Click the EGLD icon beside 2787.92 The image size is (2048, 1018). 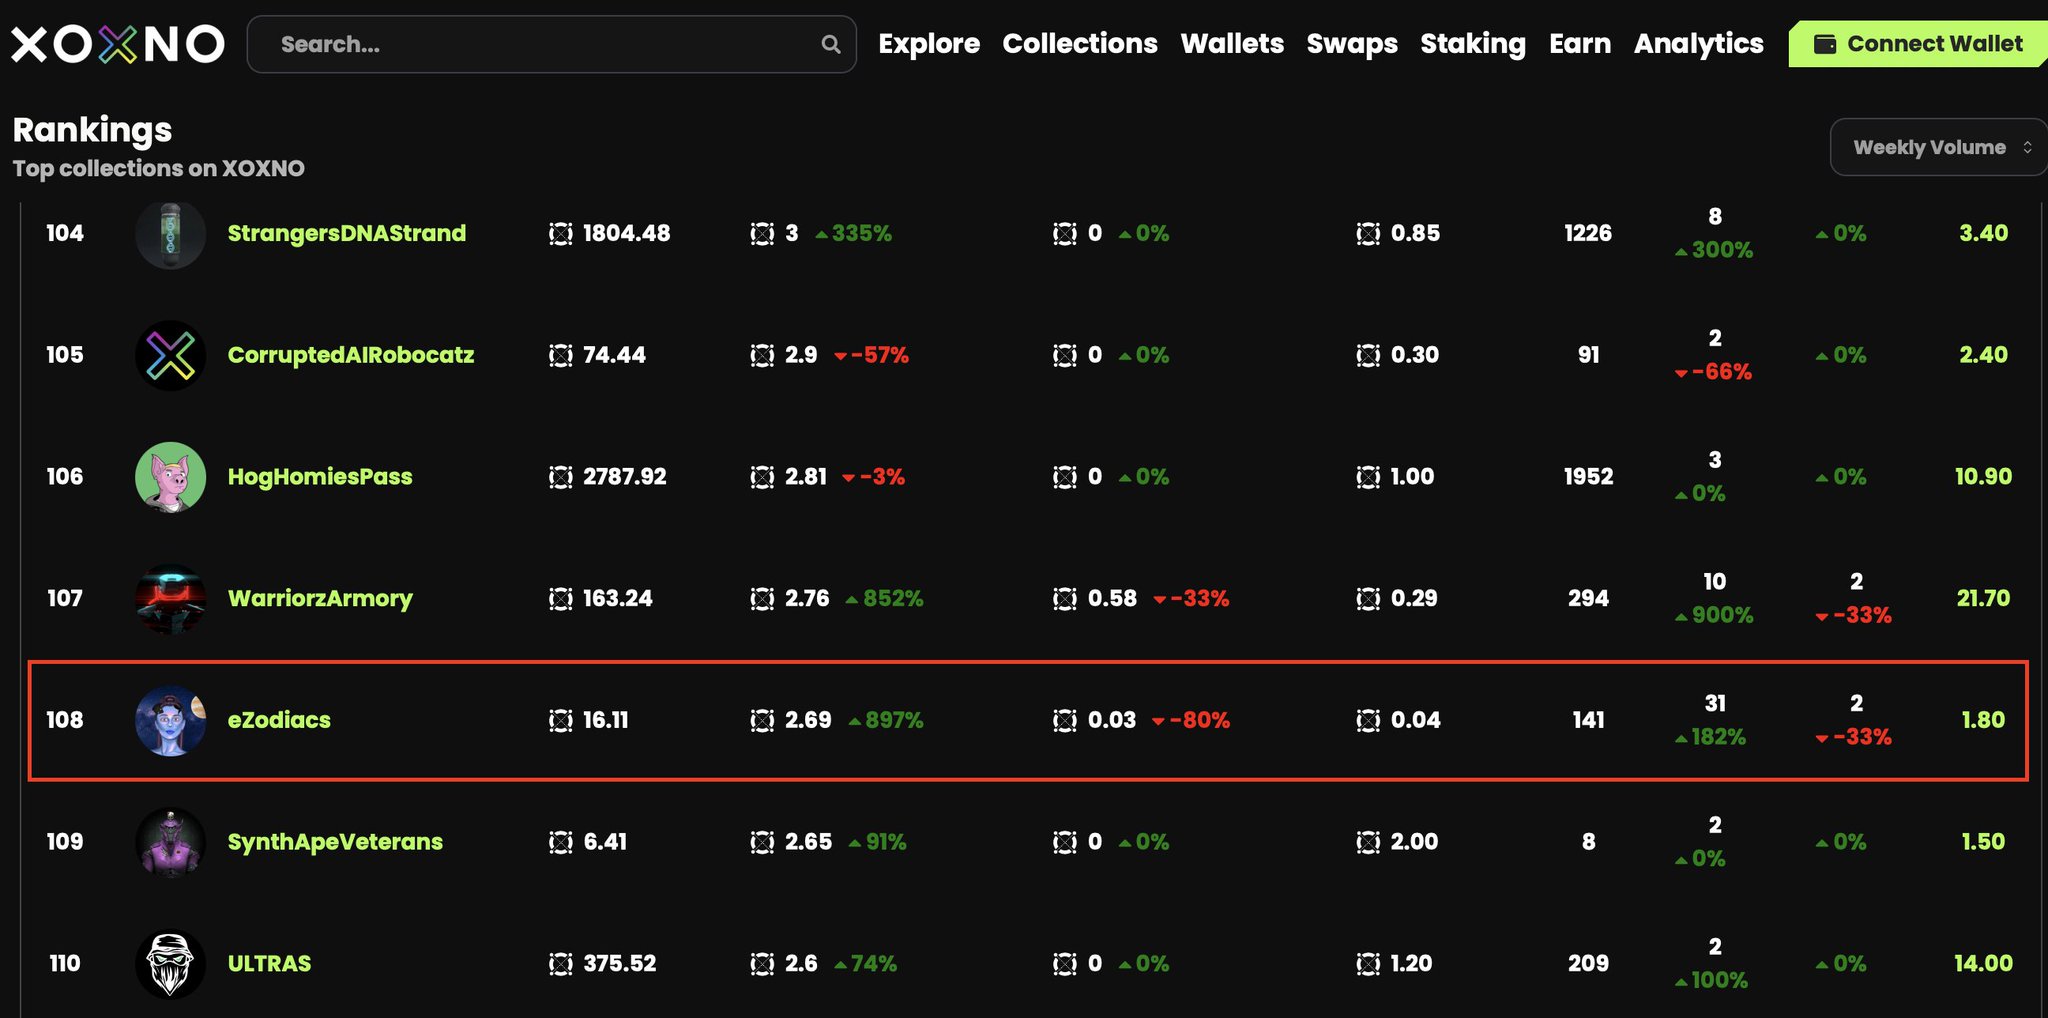pos(561,477)
